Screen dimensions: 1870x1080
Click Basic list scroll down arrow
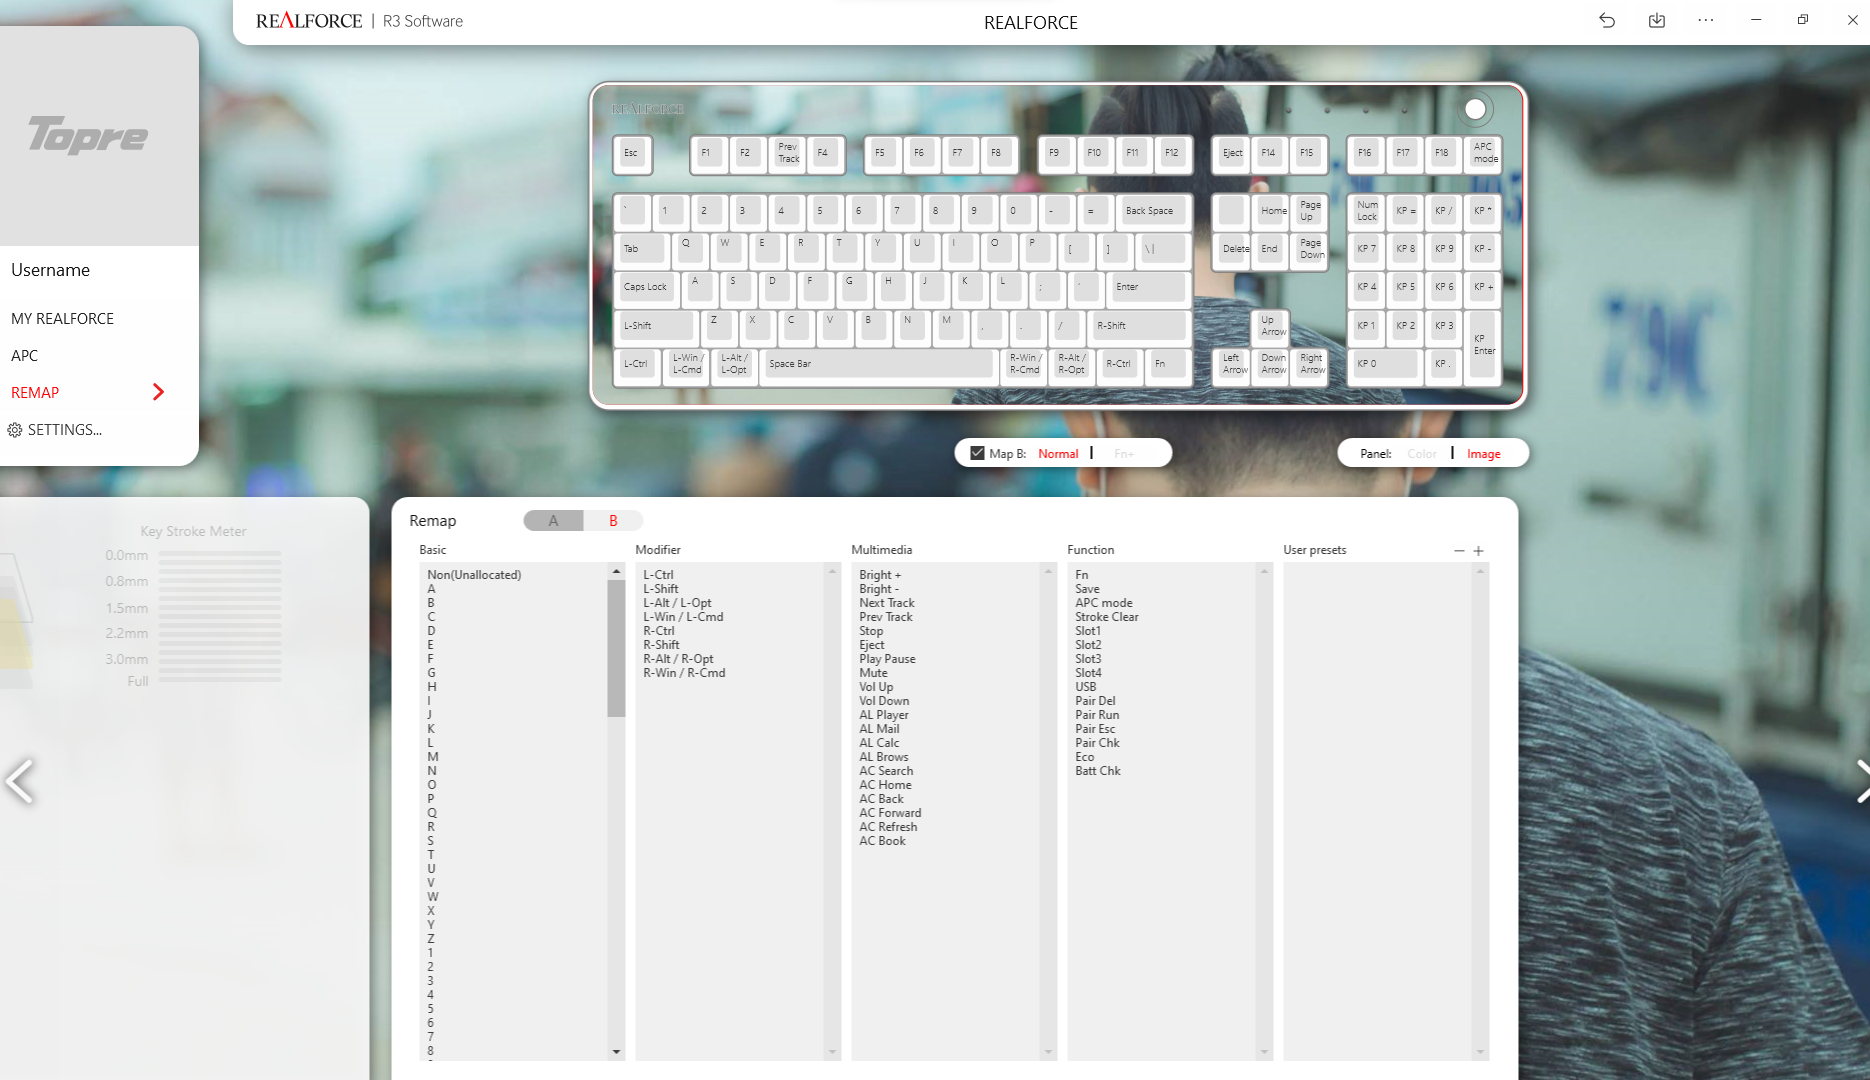[x=616, y=1052]
